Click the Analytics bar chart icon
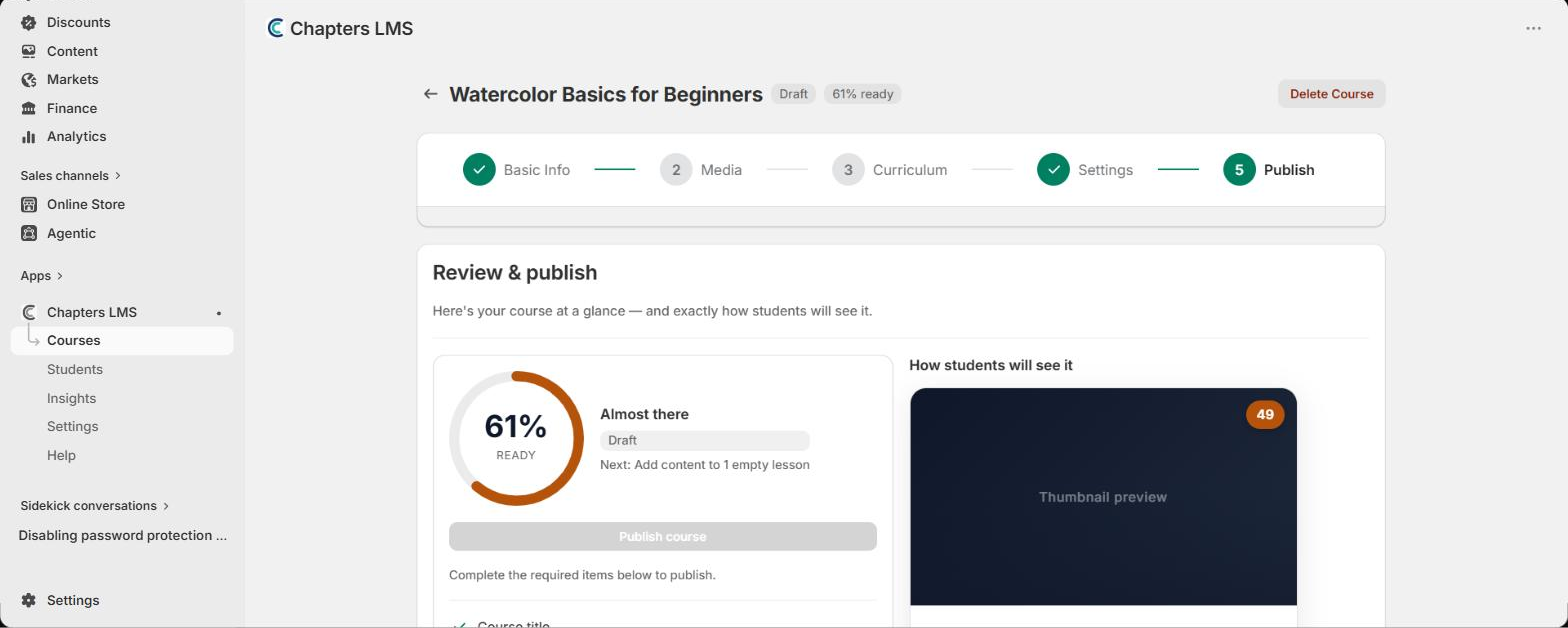This screenshot has width=1568, height=628. [x=29, y=136]
